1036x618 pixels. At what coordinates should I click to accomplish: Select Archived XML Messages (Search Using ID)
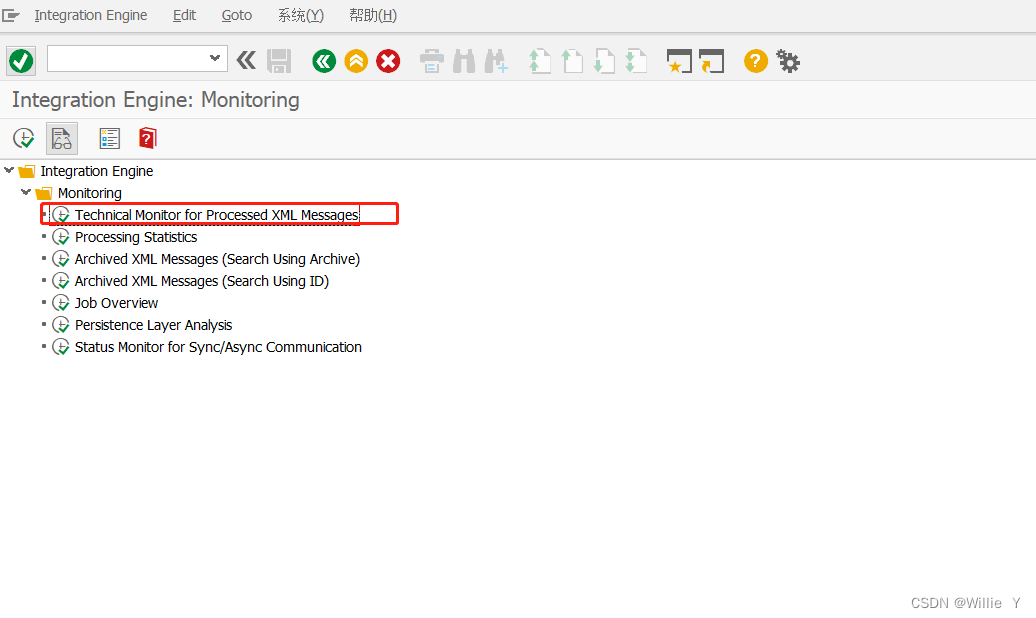pyautogui.click(x=202, y=281)
